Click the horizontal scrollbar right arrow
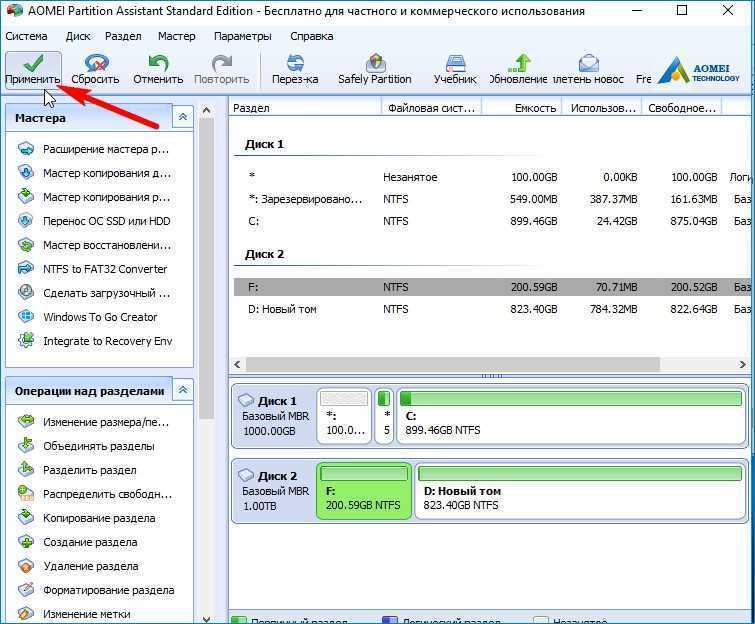The width and height of the screenshot is (755, 624). [x=742, y=364]
